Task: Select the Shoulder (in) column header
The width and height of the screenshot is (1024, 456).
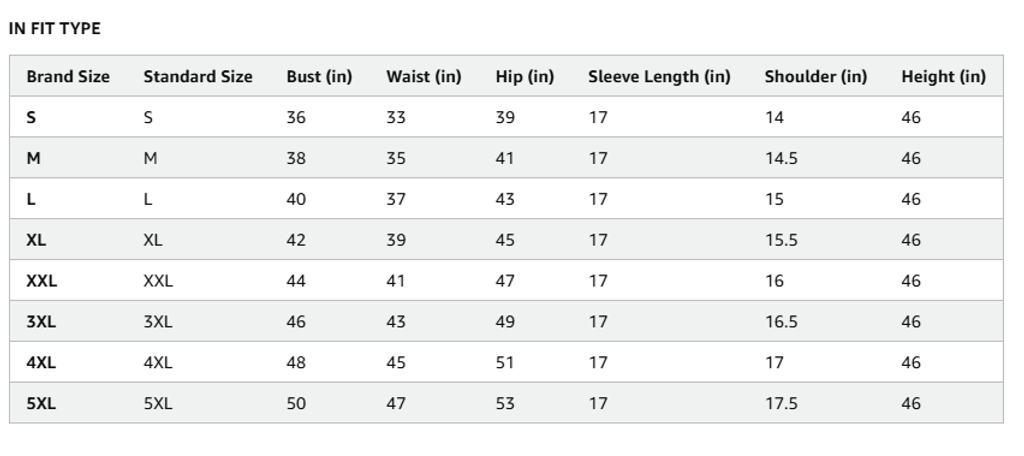Action: 815,76
